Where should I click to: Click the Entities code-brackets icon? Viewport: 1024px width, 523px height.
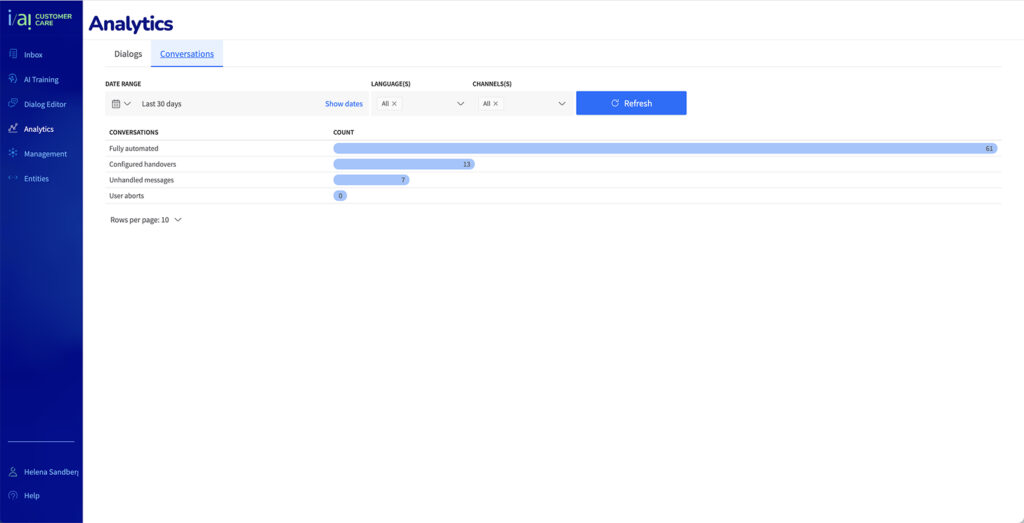(x=13, y=179)
